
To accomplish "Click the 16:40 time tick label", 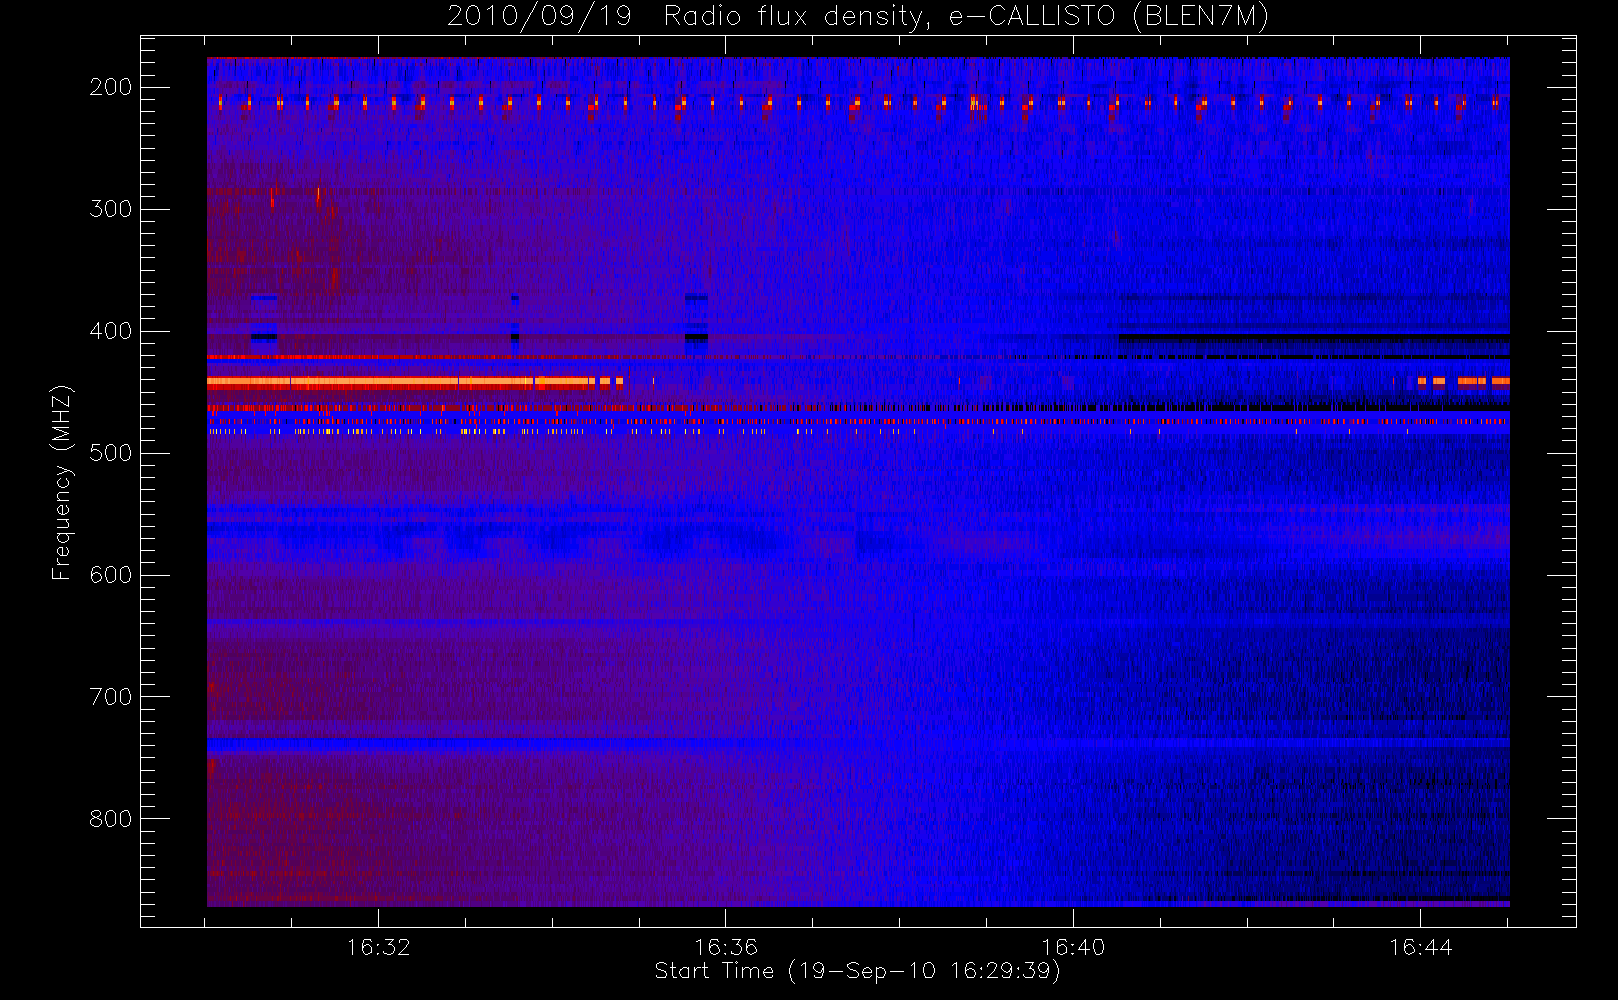I will coord(1073,947).
